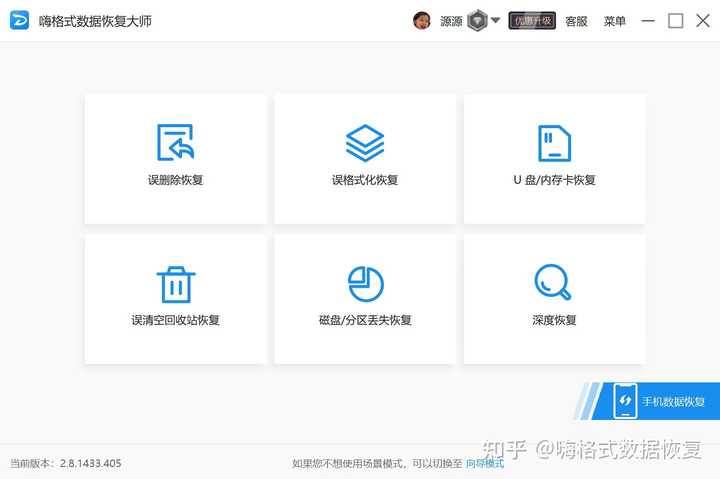This screenshot has height=479, width=720.
Task: Maximize the application window
Action: tap(675, 21)
